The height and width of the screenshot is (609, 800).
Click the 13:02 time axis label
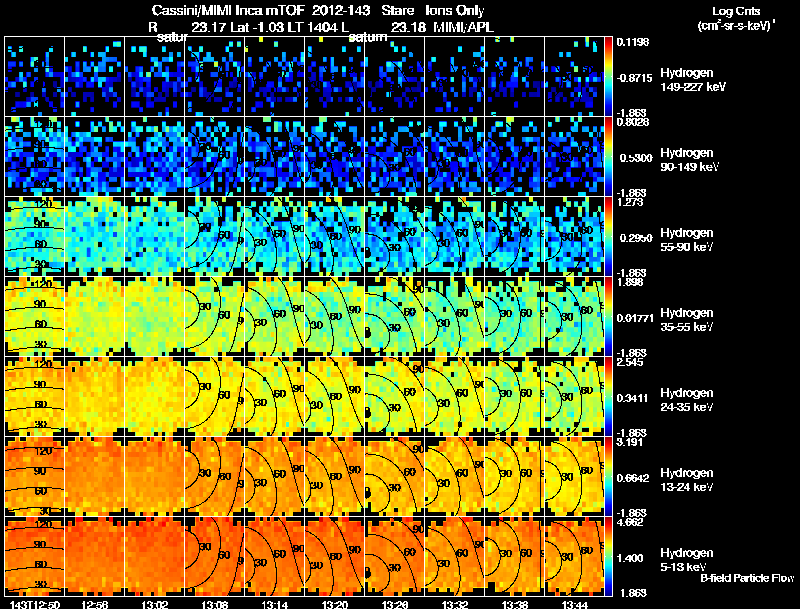pos(155,604)
